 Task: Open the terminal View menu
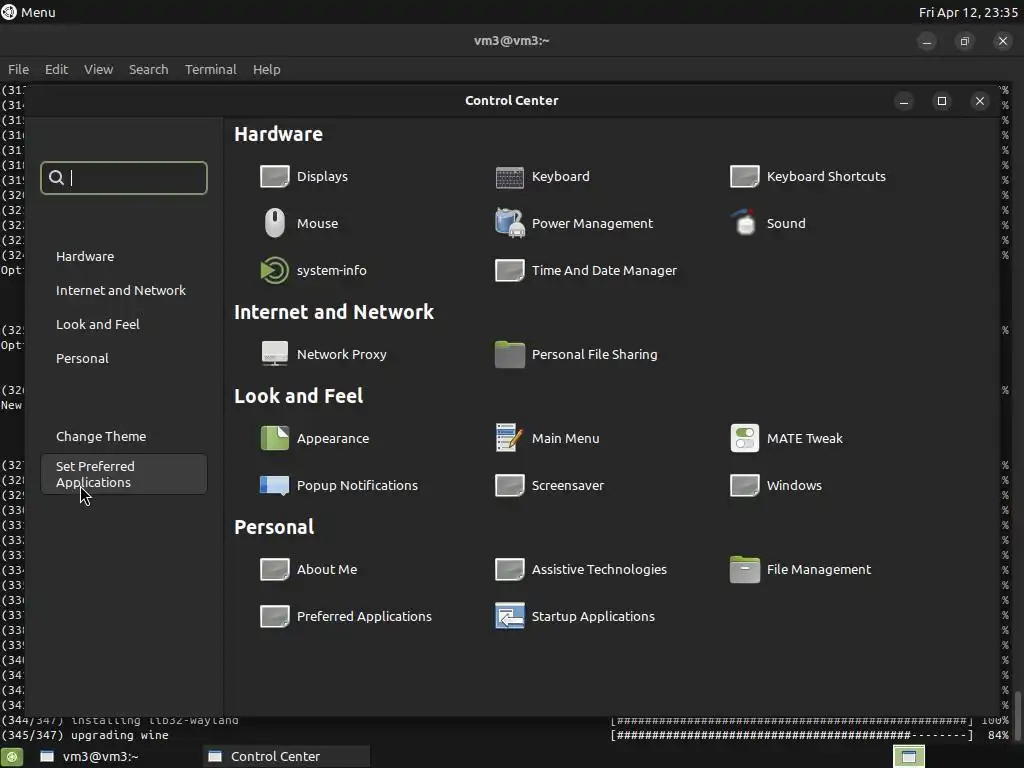(x=99, y=69)
